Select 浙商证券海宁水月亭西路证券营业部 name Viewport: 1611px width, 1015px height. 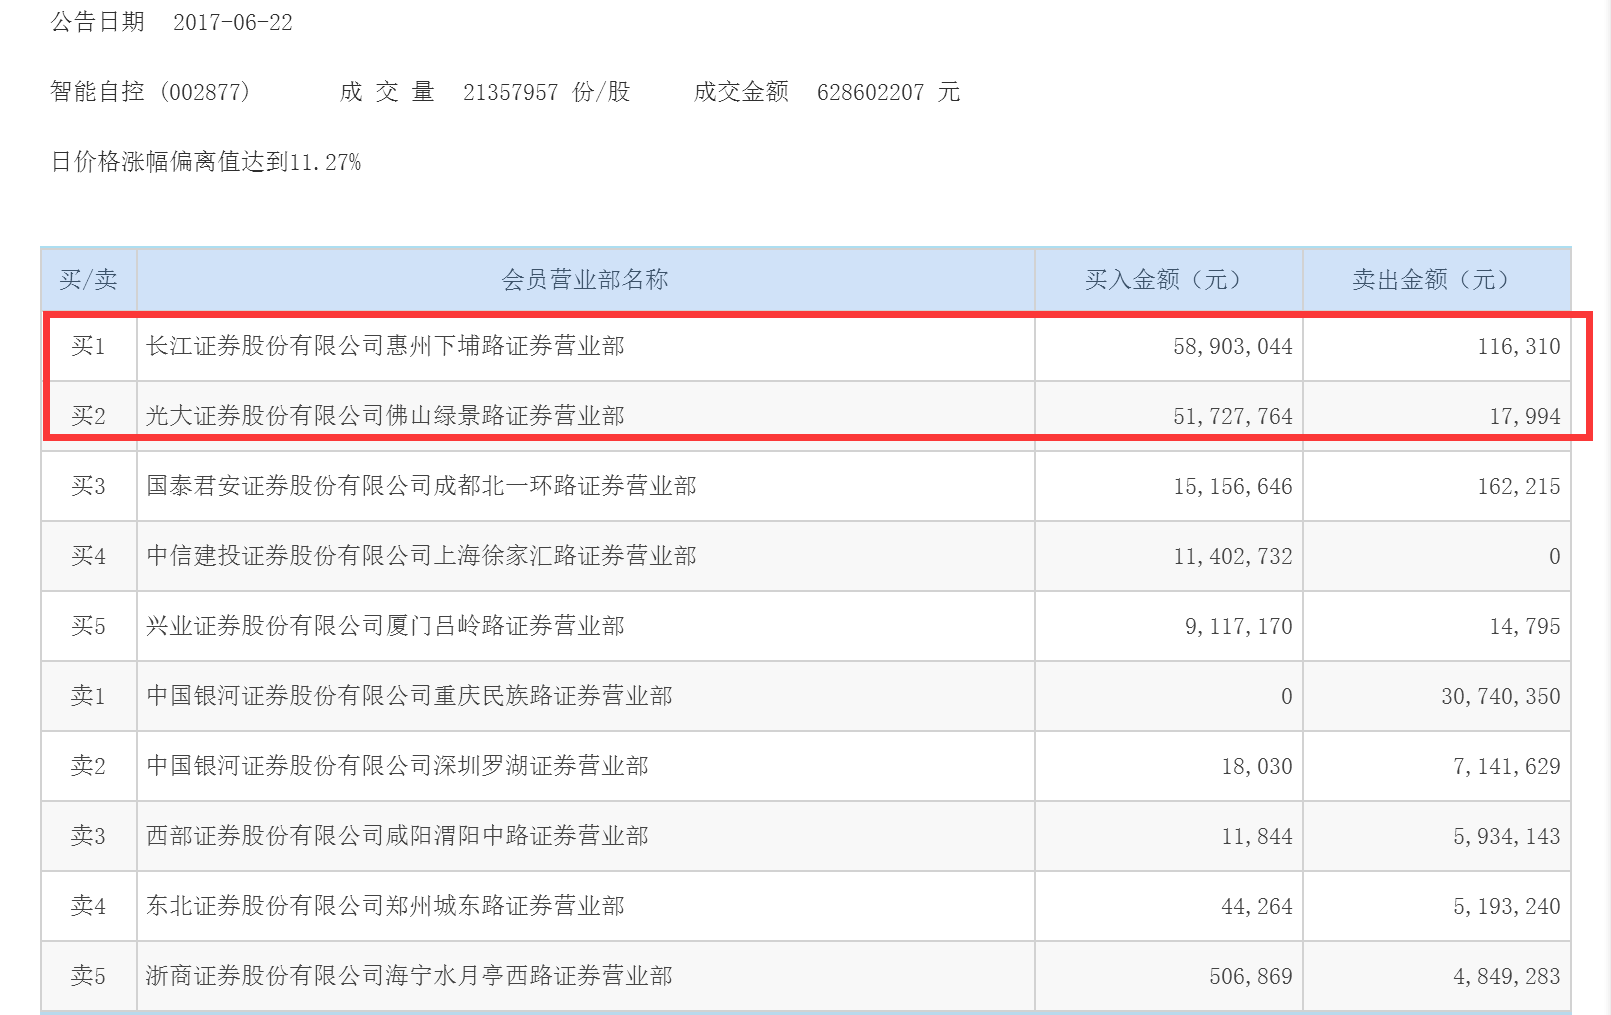click(409, 976)
